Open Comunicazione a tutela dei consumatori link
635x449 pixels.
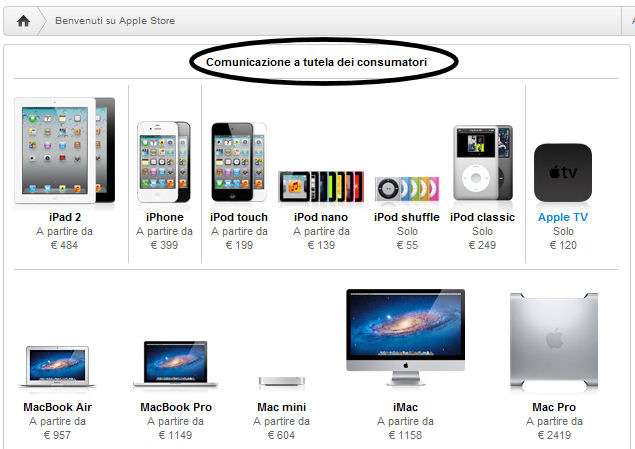click(x=316, y=62)
